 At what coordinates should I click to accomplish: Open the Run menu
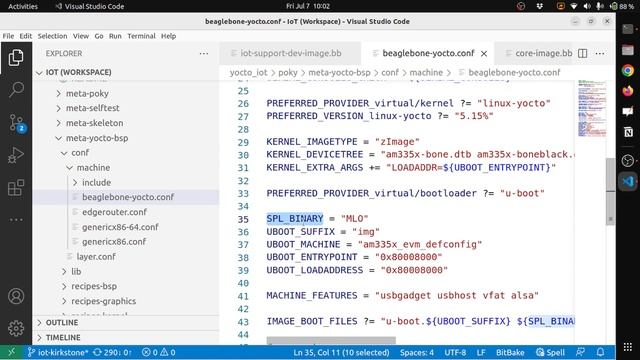(115, 36)
